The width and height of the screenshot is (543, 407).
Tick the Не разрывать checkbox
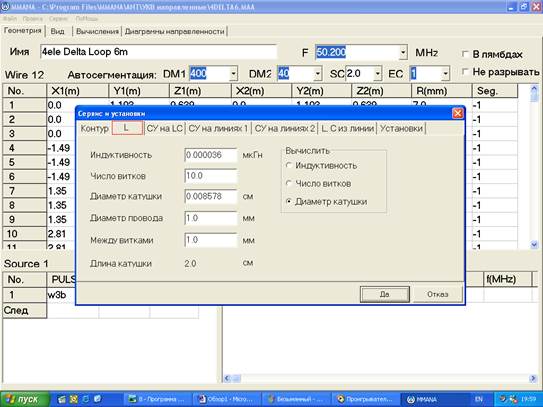pos(465,72)
